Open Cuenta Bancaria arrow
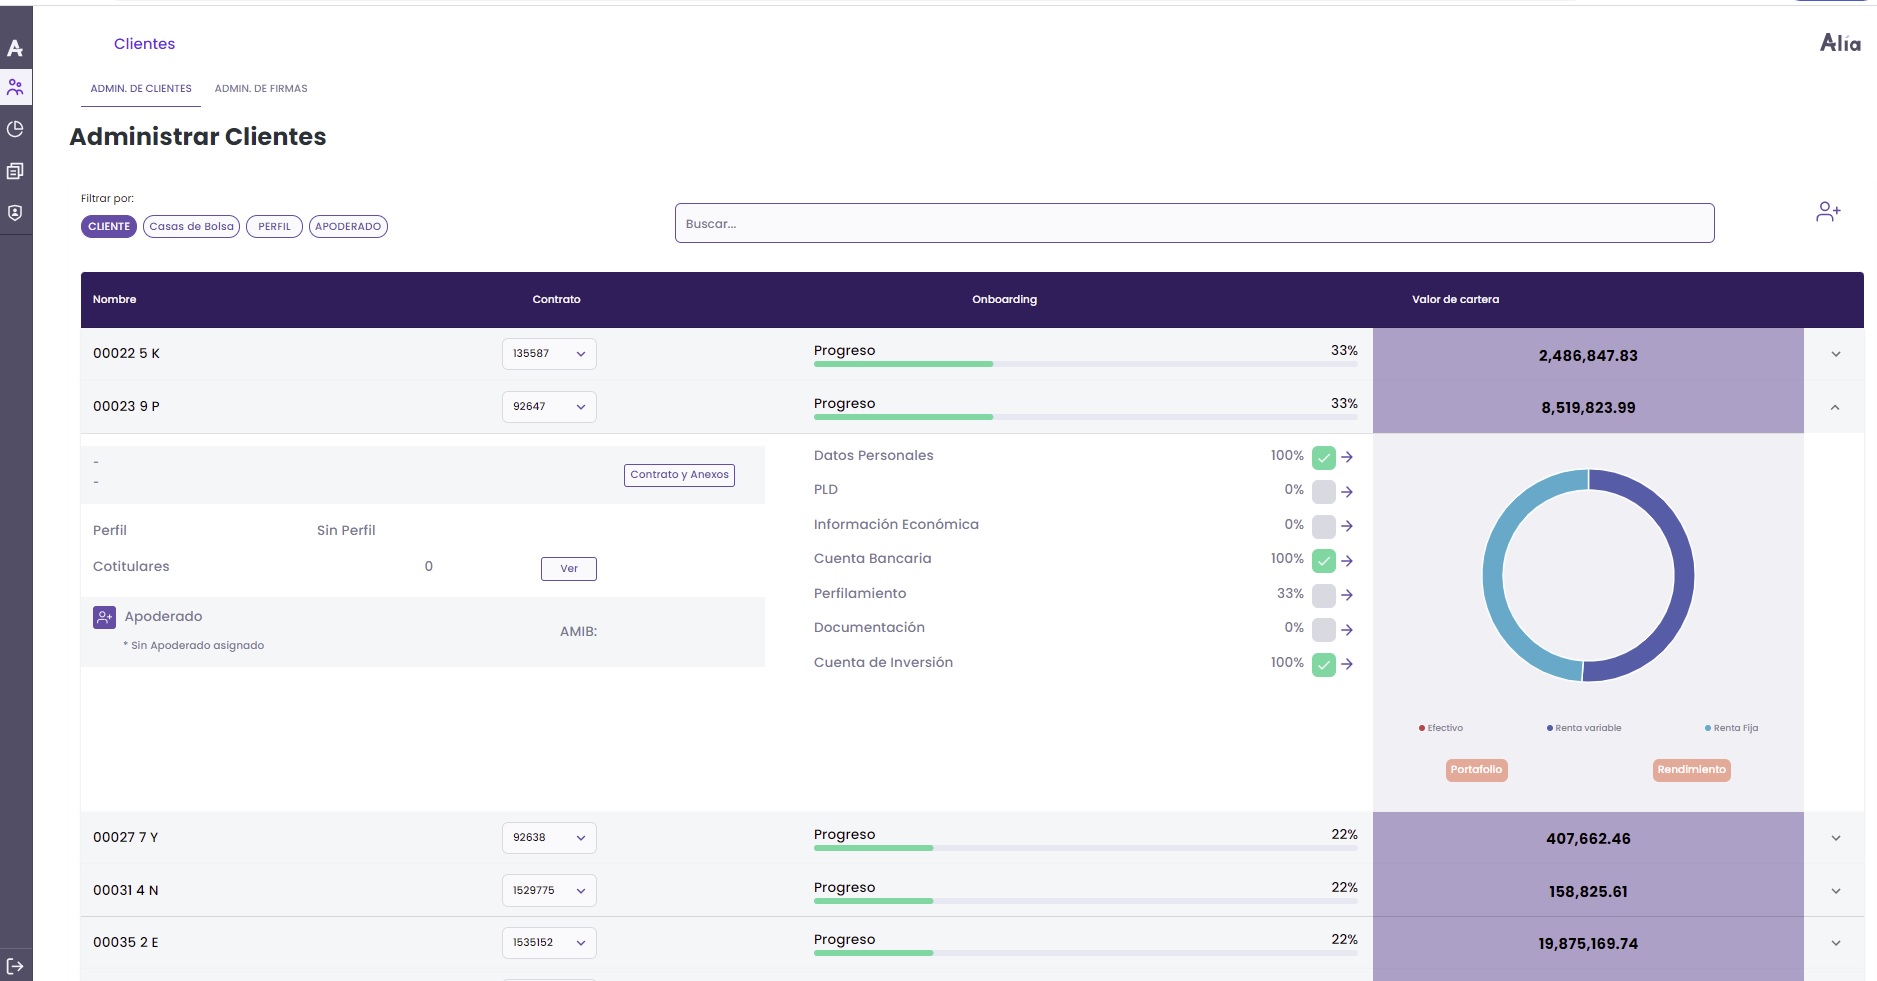This screenshot has width=1877, height=981. coord(1347,561)
